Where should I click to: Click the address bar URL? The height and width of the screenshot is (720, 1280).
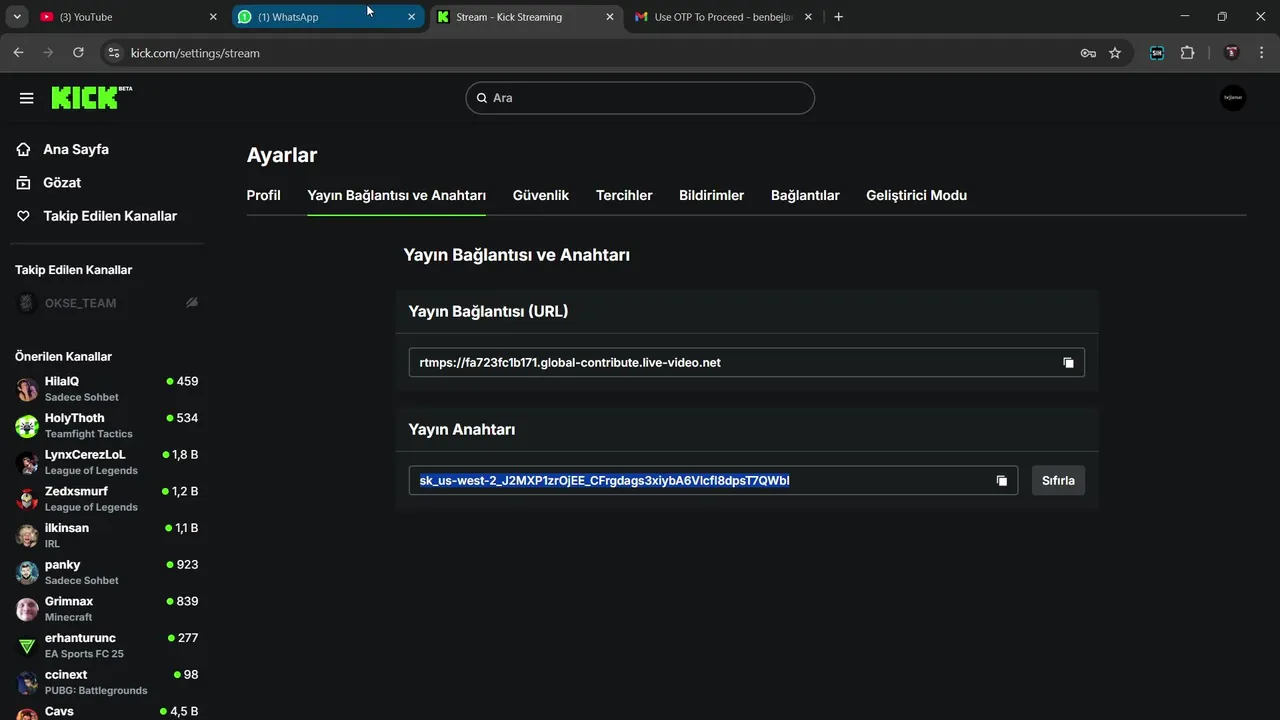pos(196,53)
